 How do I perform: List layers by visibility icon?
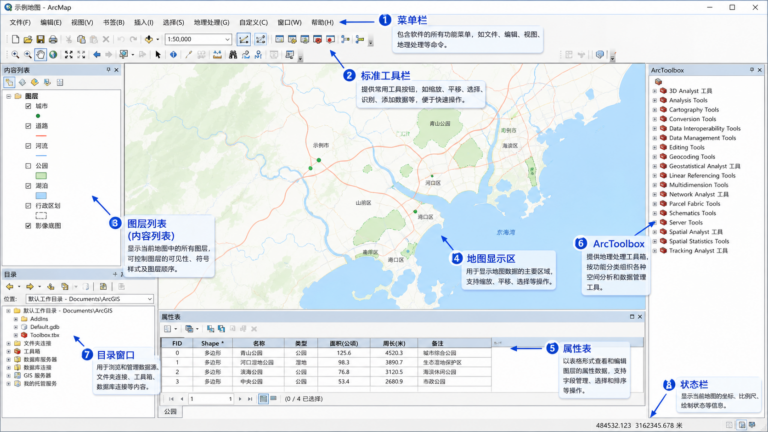coord(34,82)
